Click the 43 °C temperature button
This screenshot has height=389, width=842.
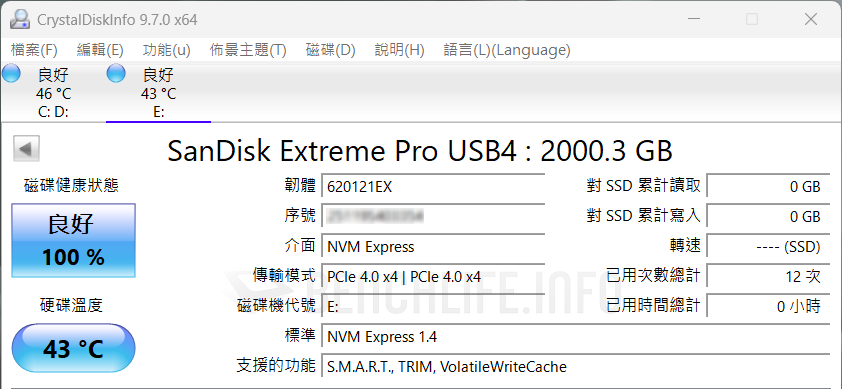coord(74,349)
